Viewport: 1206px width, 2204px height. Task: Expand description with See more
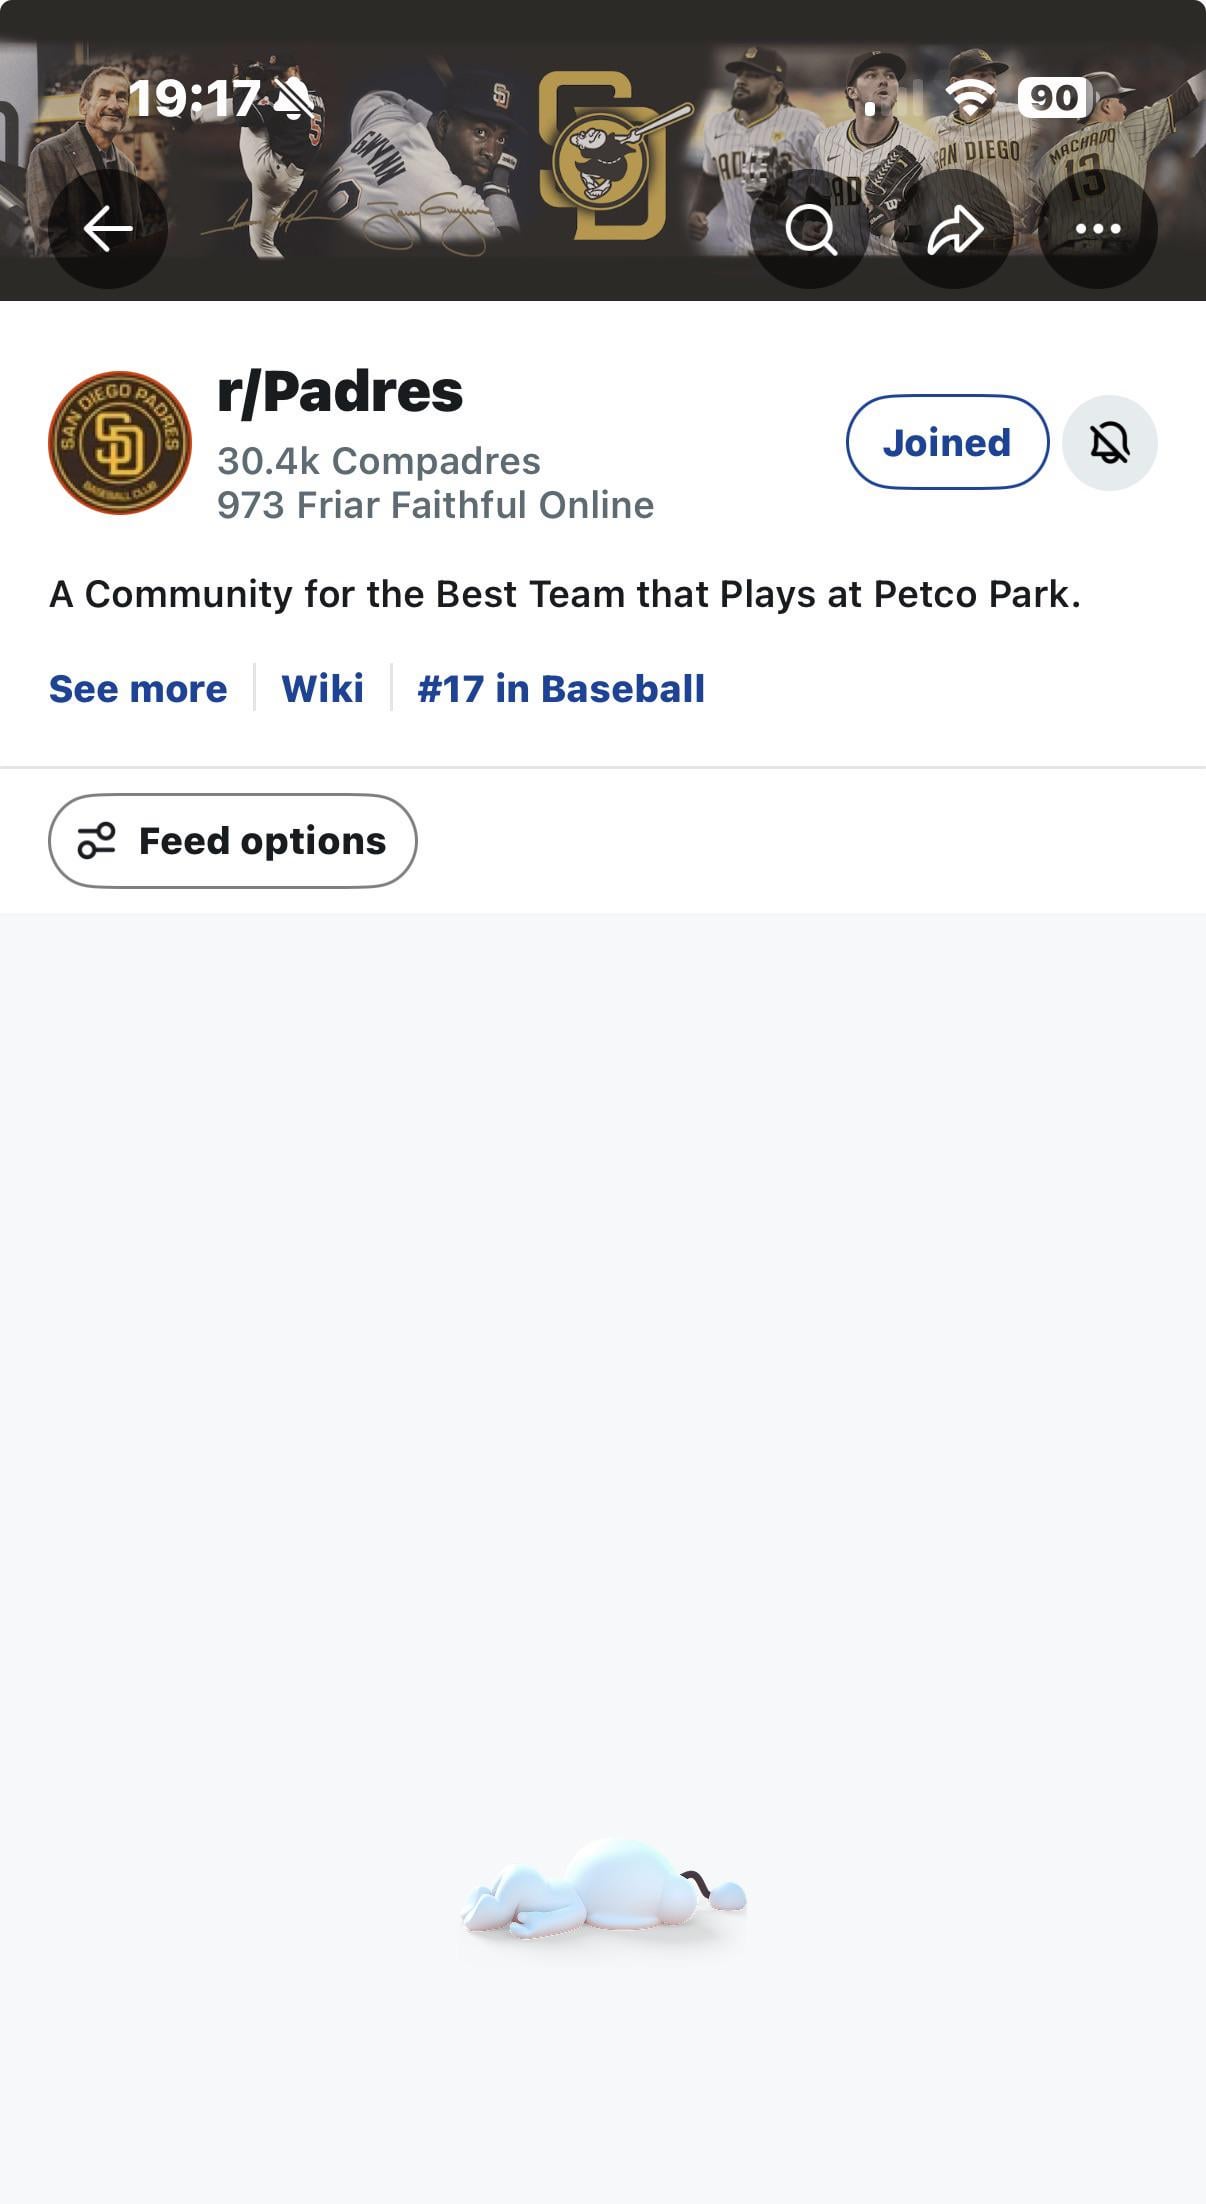click(138, 689)
